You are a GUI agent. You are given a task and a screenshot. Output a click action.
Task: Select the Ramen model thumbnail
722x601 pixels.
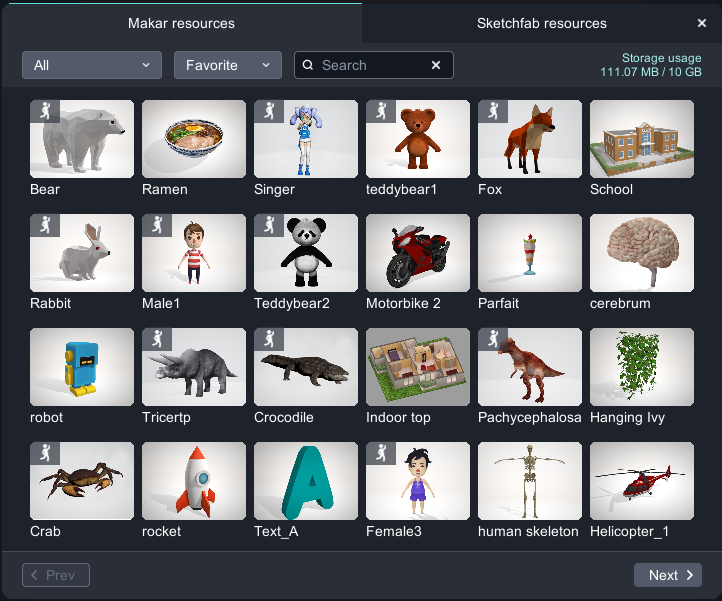coord(194,139)
